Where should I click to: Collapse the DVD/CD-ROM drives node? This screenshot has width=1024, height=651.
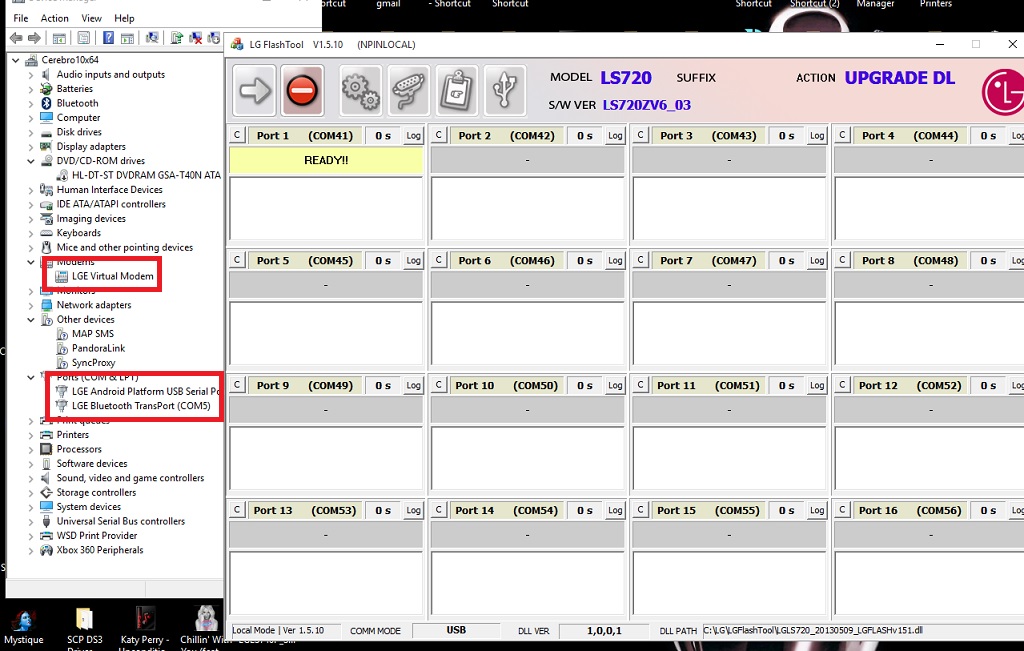(x=31, y=161)
